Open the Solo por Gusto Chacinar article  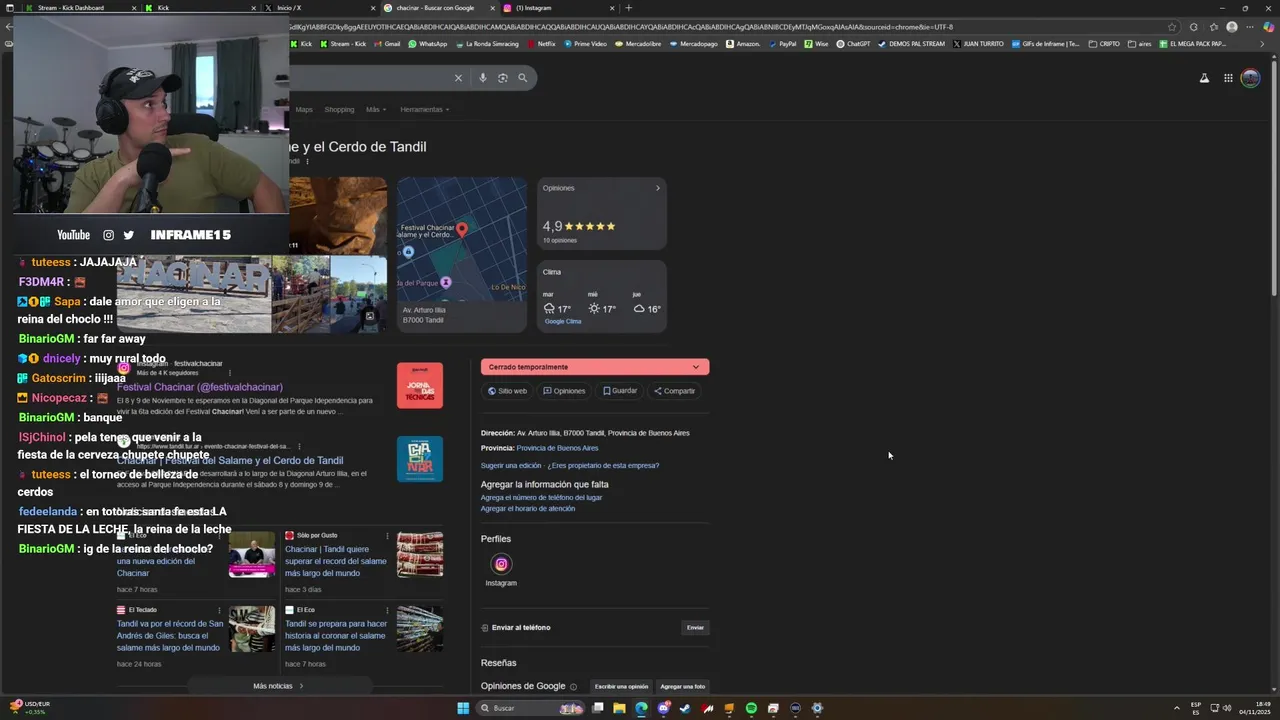tap(335, 561)
